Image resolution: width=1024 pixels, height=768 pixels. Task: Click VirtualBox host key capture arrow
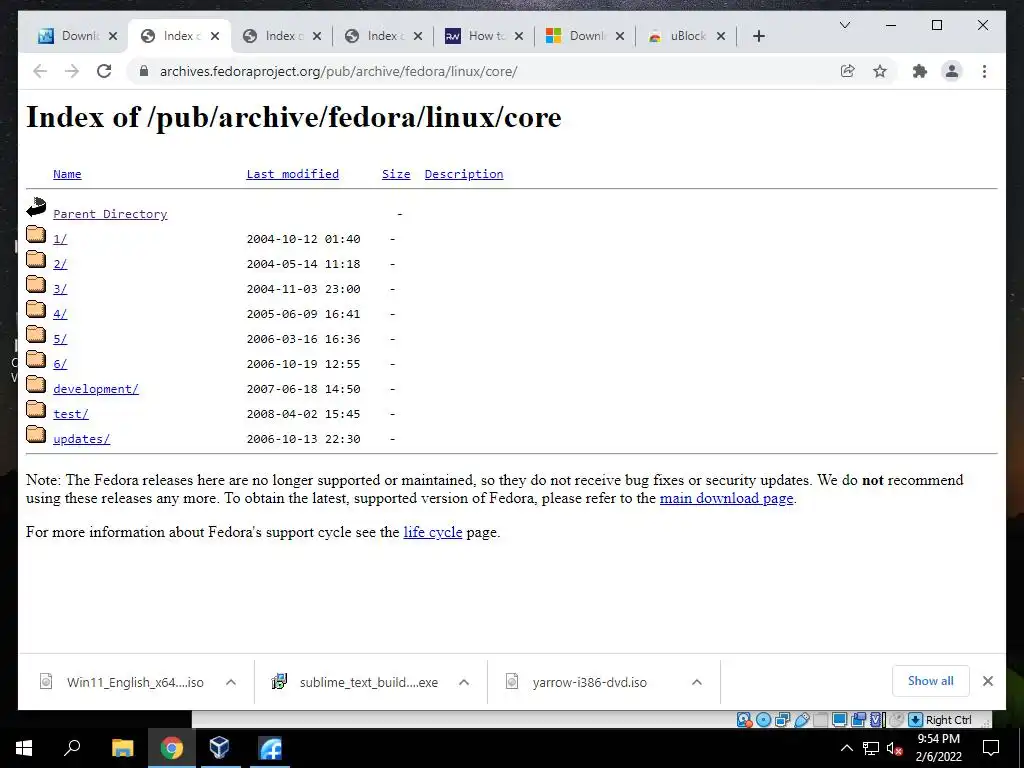tap(915, 720)
